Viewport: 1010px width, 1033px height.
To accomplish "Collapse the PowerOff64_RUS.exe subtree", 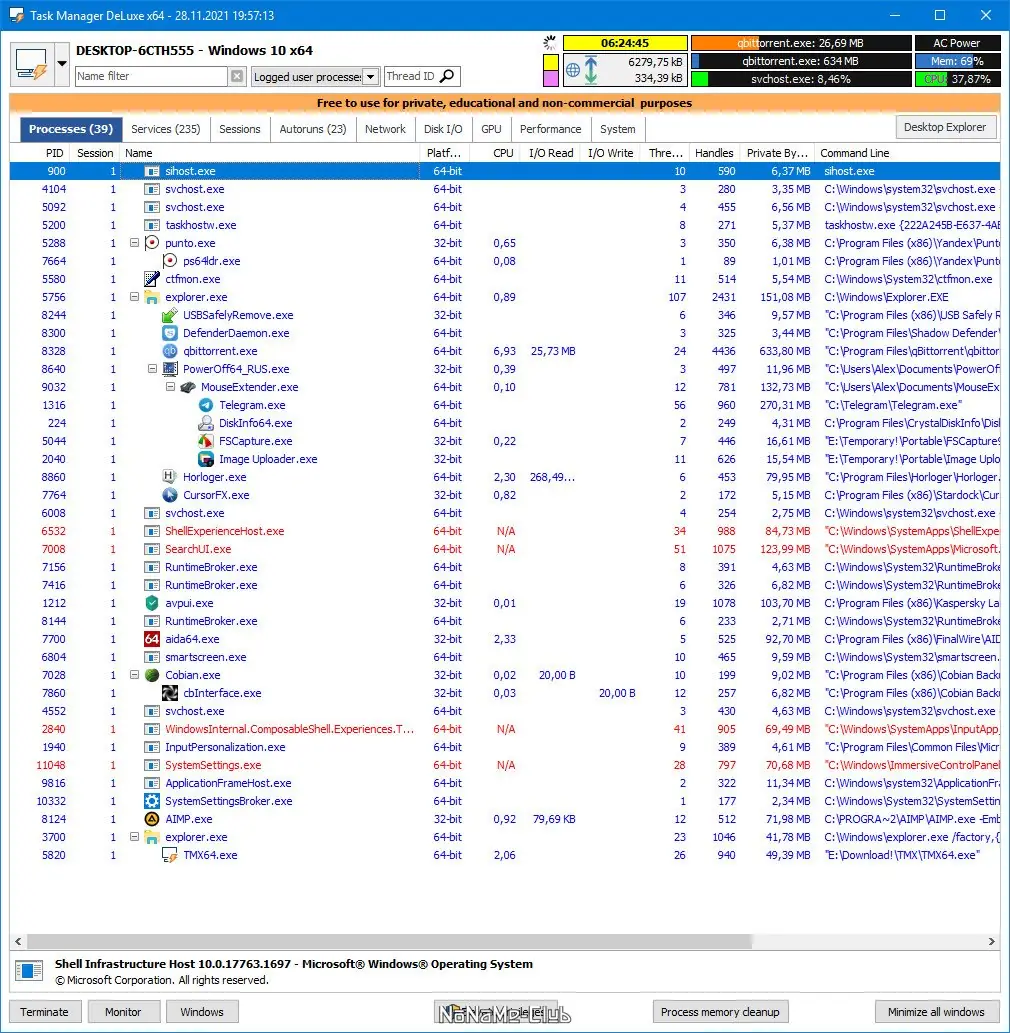I will (x=152, y=369).
